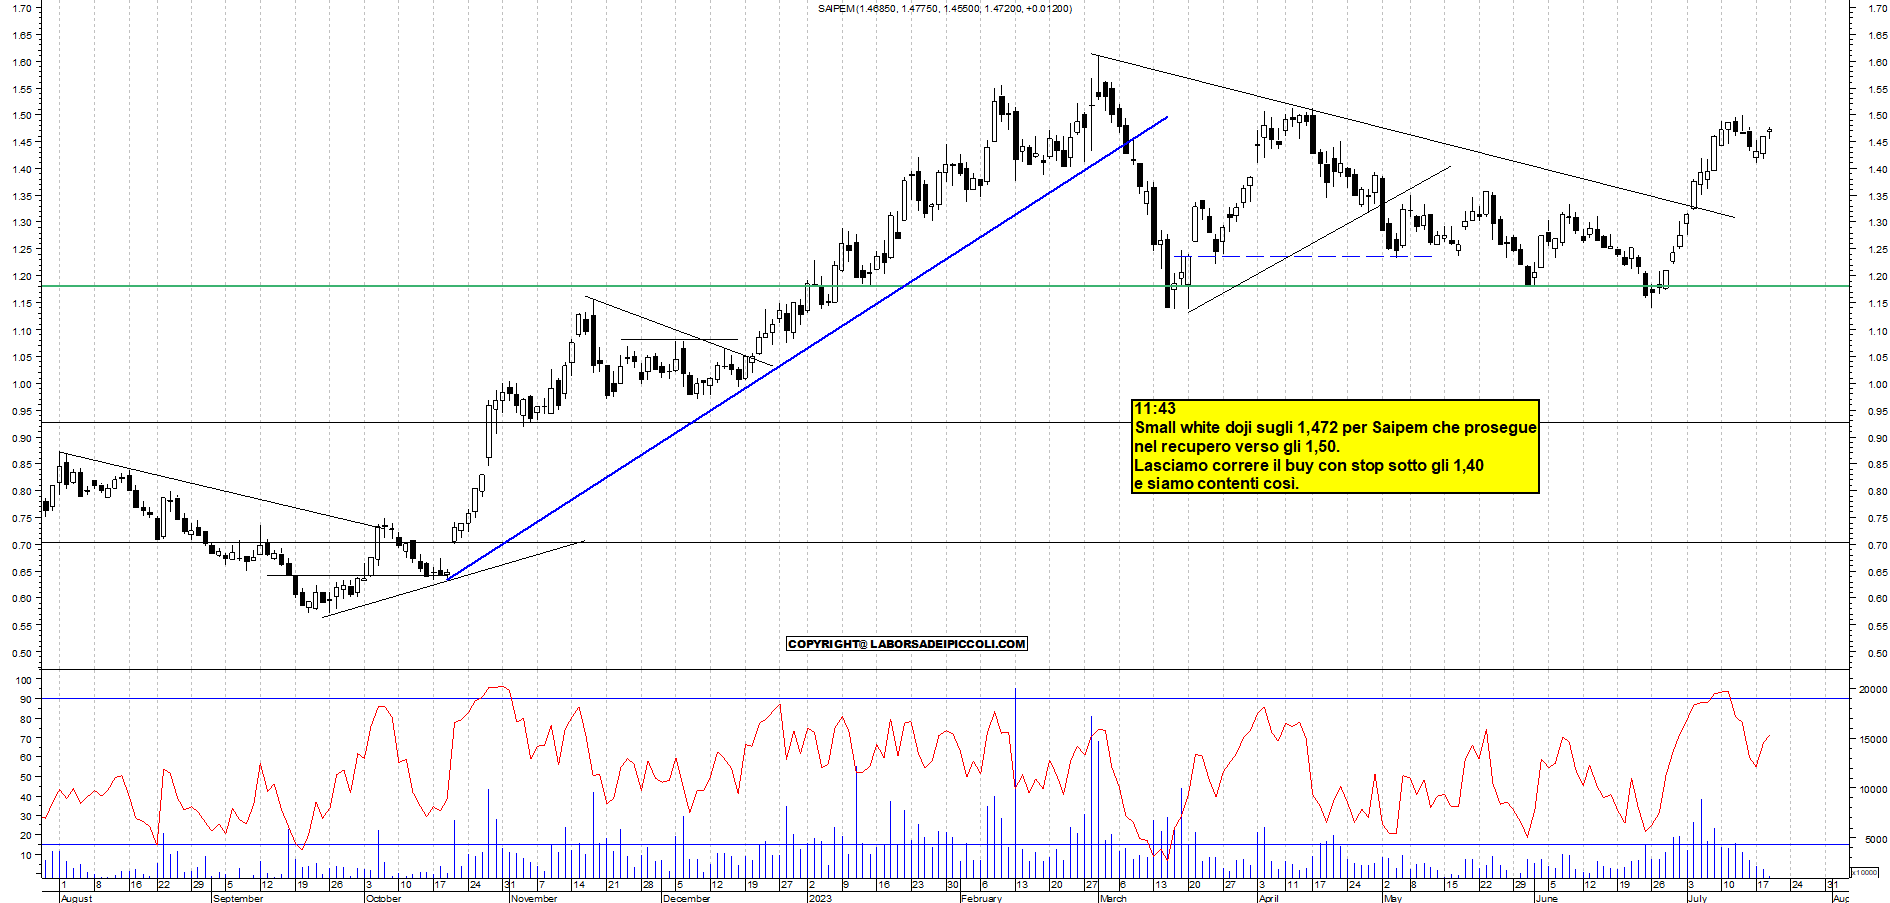Select the 11:43 timestamp in the yellow note
This screenshot has height=903, width=1890.
[x=1155, y=409]
